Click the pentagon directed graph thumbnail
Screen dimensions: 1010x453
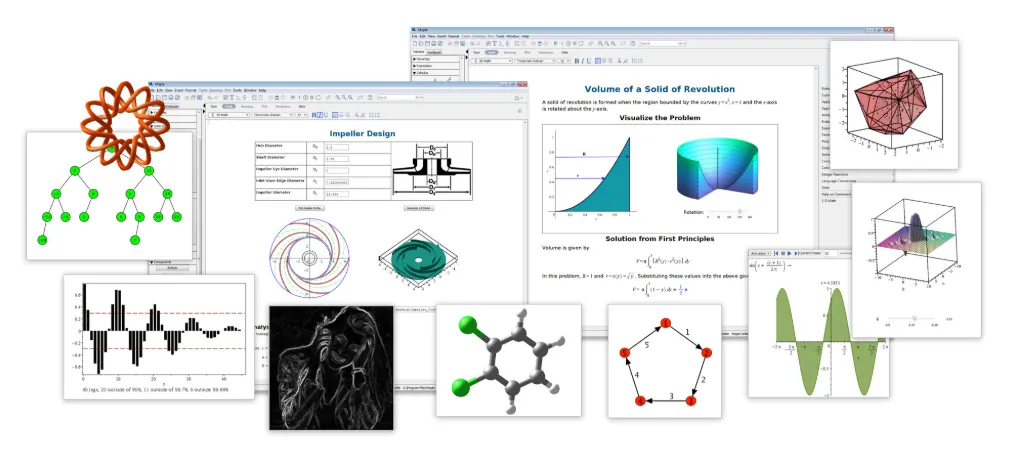click(664, 361)
